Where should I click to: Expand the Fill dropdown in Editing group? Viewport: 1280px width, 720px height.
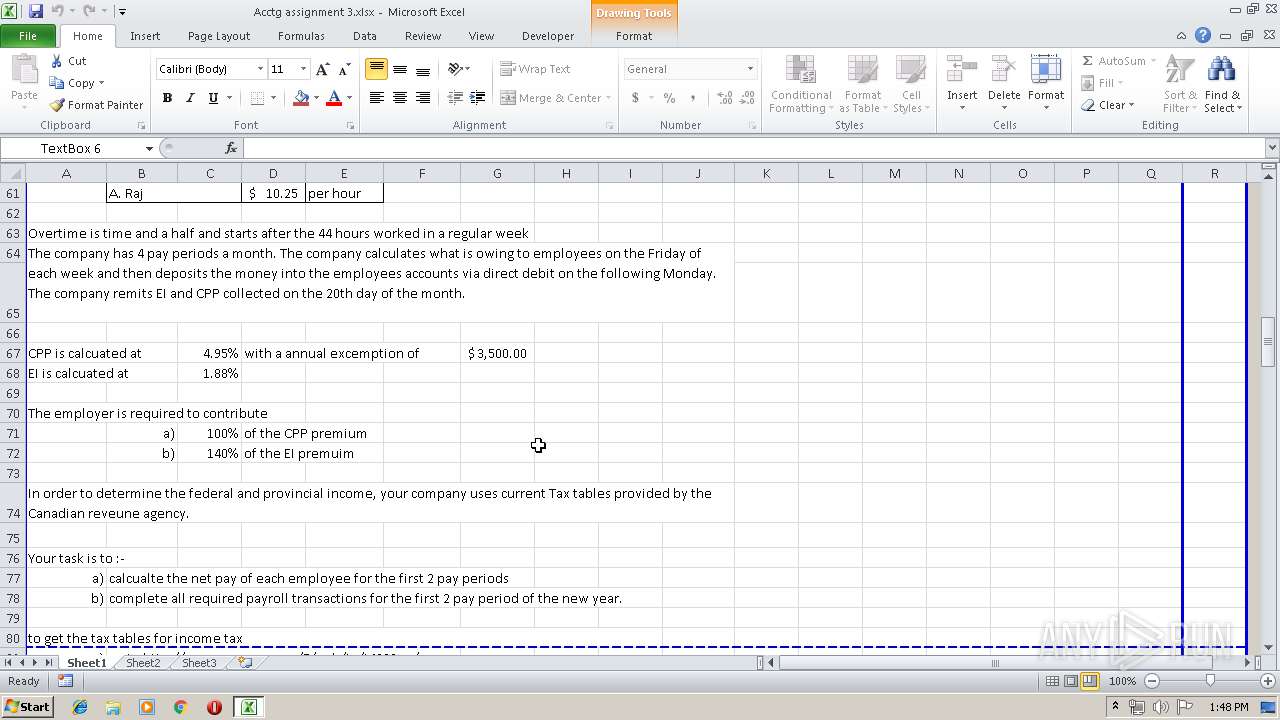tap(1120, 83)
